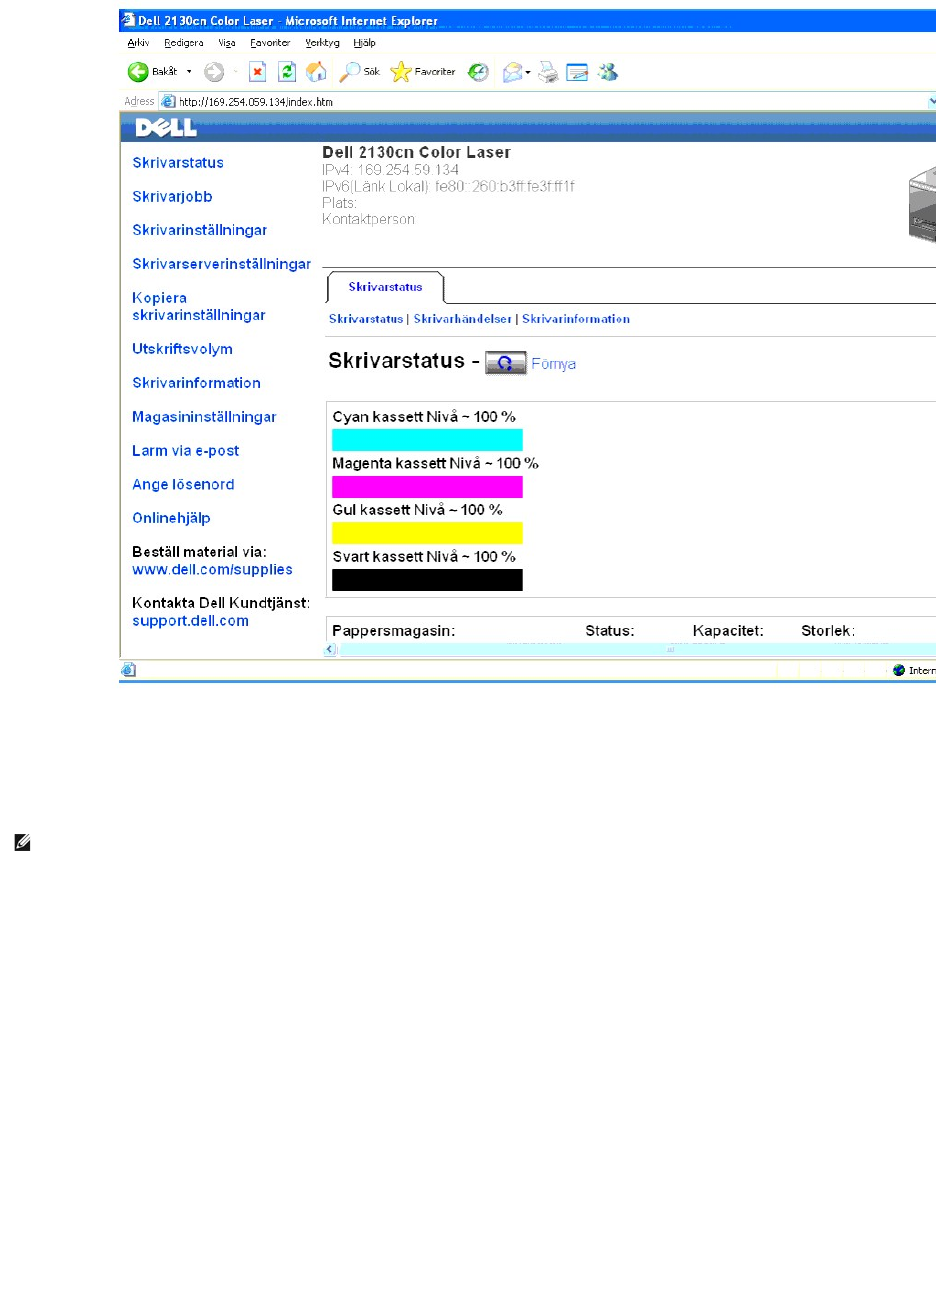Screen dimensions: 936x1296
Task: Open the Visa menu
Action: point(227,43)
